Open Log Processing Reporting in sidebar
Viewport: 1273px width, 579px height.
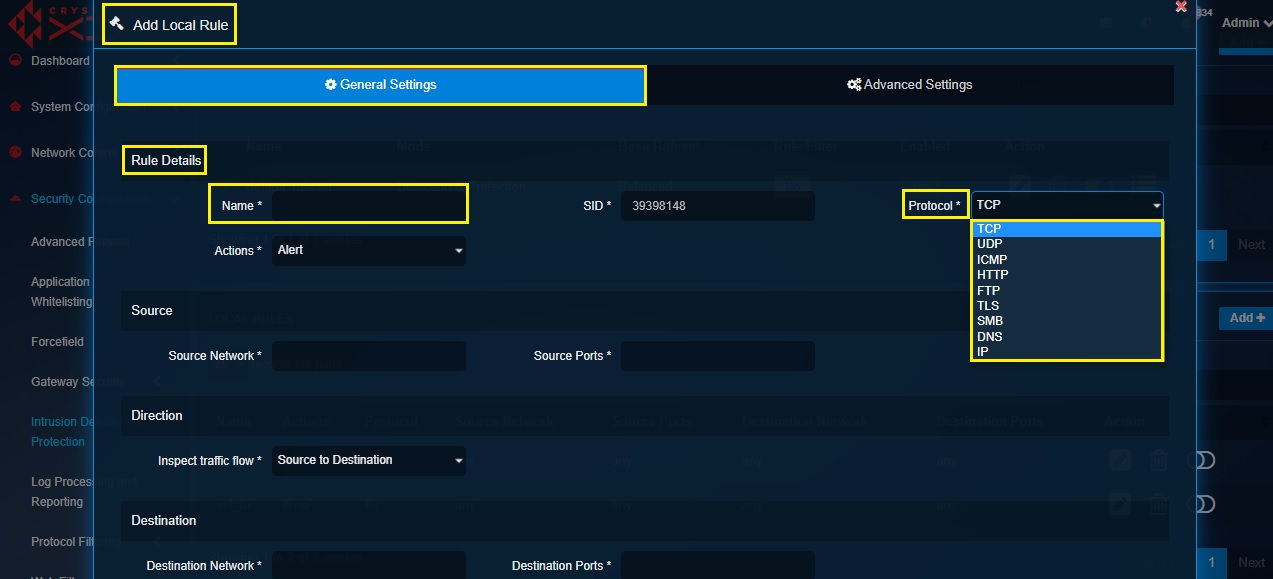pyautogui.click(x=61, y=492)
